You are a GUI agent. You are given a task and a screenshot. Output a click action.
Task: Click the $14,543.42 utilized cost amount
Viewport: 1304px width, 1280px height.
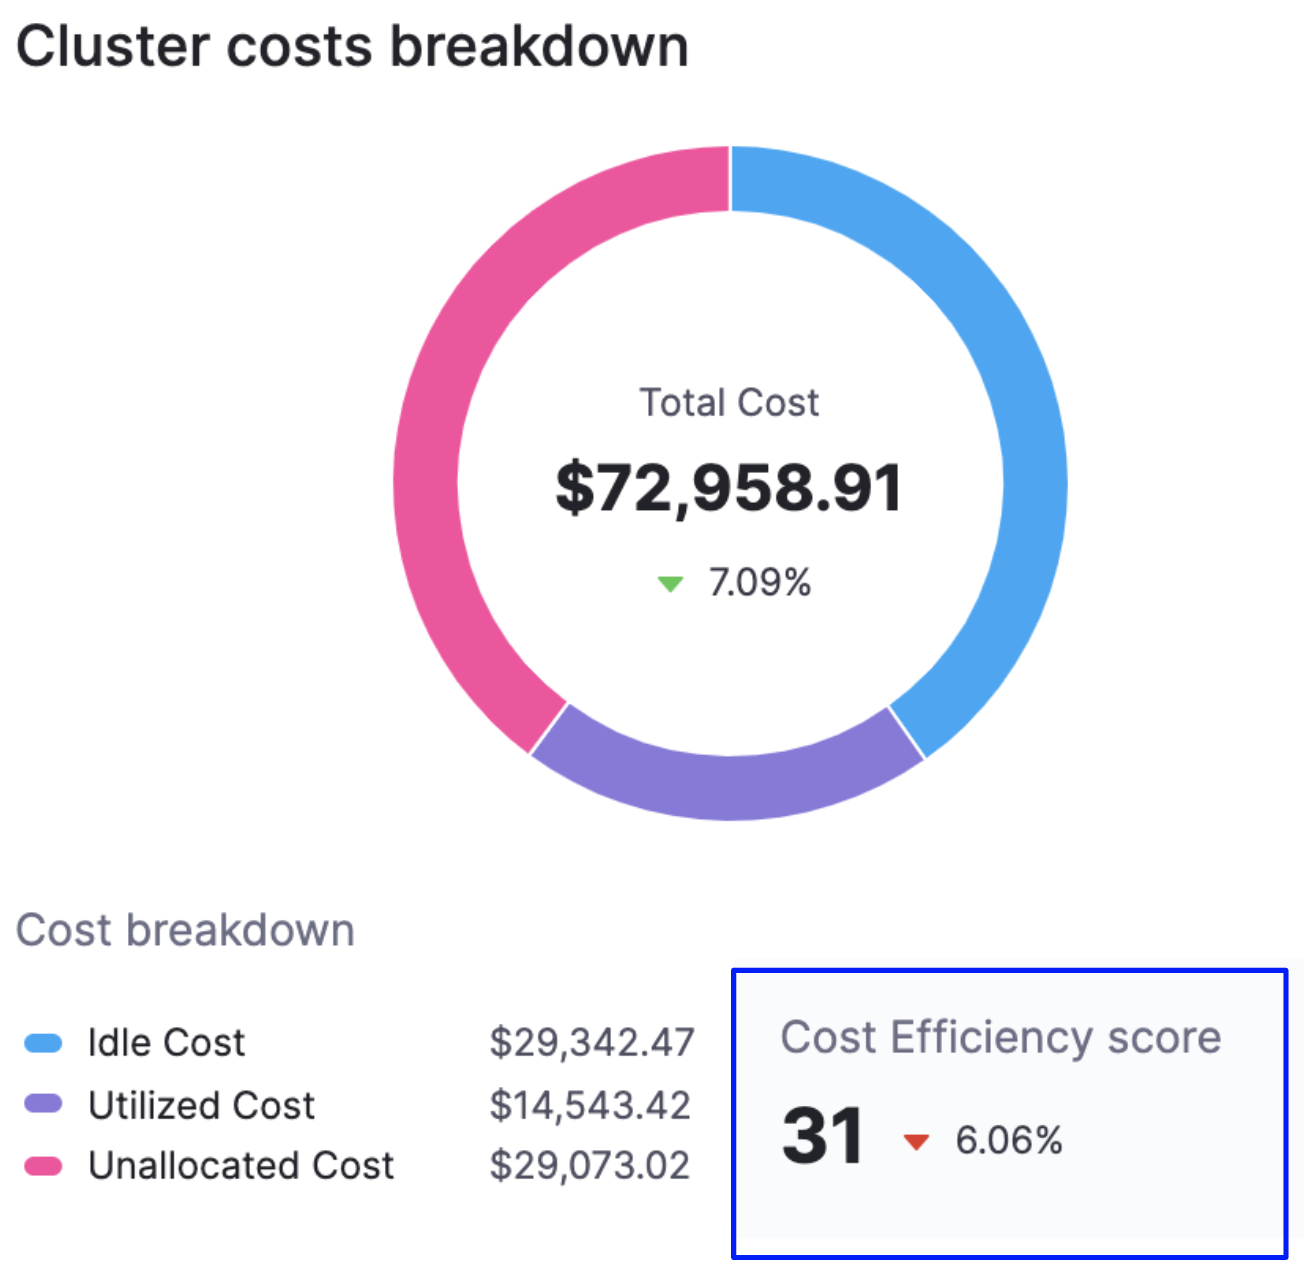click(590, 1105)
